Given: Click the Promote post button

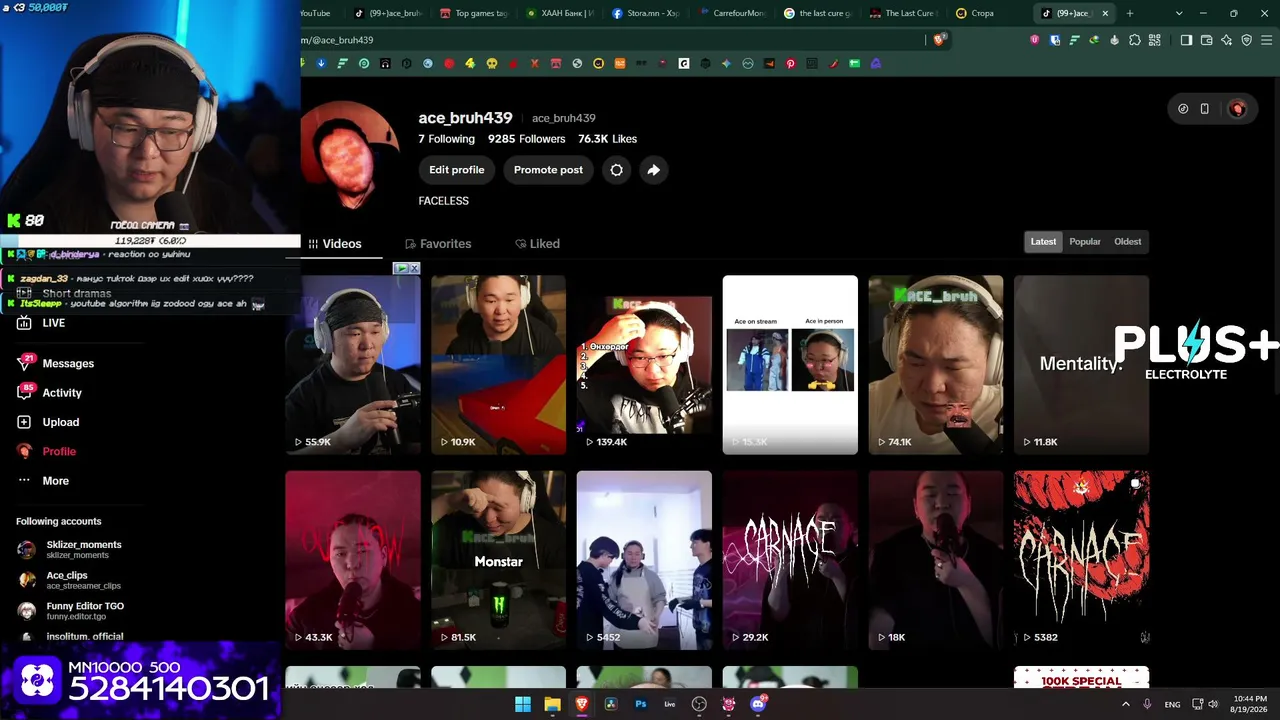Looking at the screenshot, I should [x=548, y=170].
